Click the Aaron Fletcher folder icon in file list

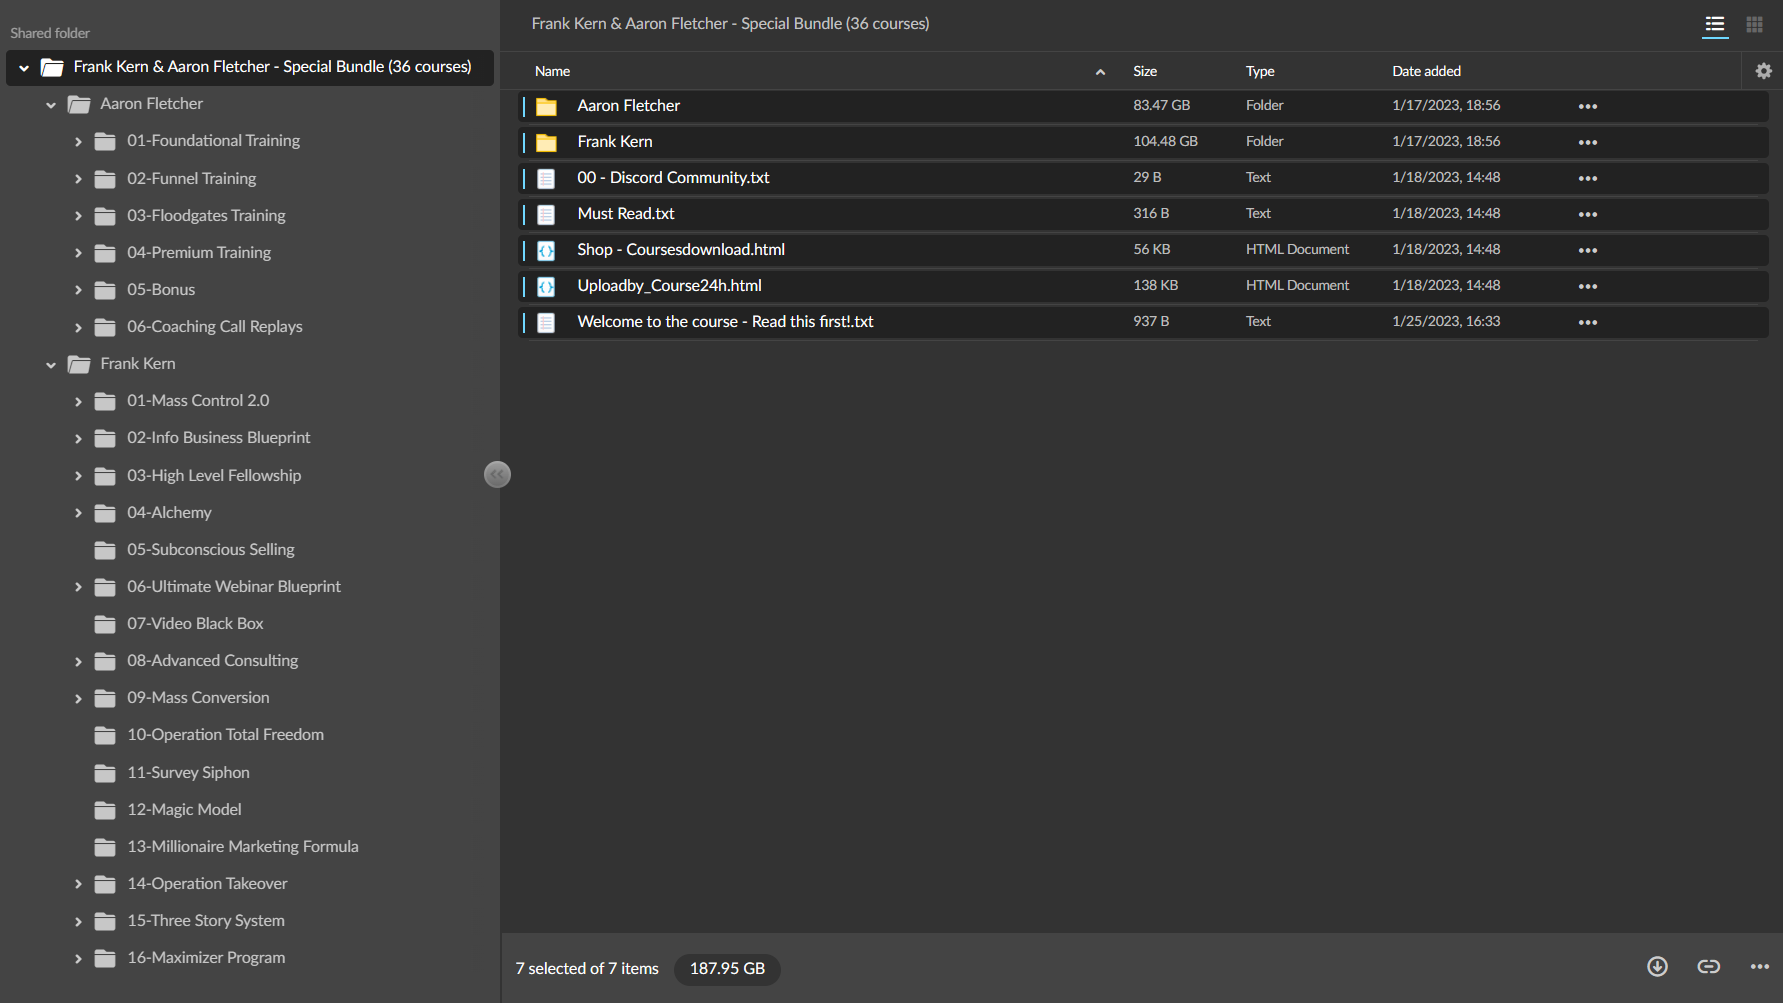tap(546, 106)
